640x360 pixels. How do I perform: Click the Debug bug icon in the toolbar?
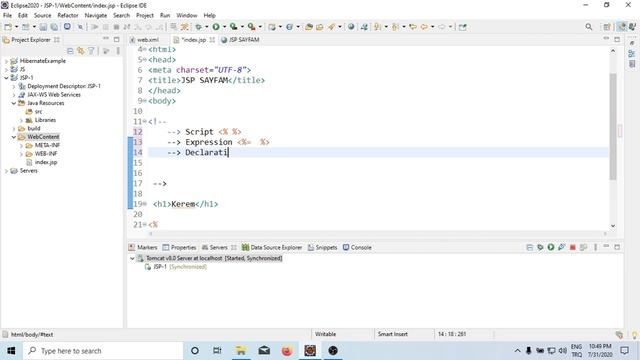(x=198, y=27)
